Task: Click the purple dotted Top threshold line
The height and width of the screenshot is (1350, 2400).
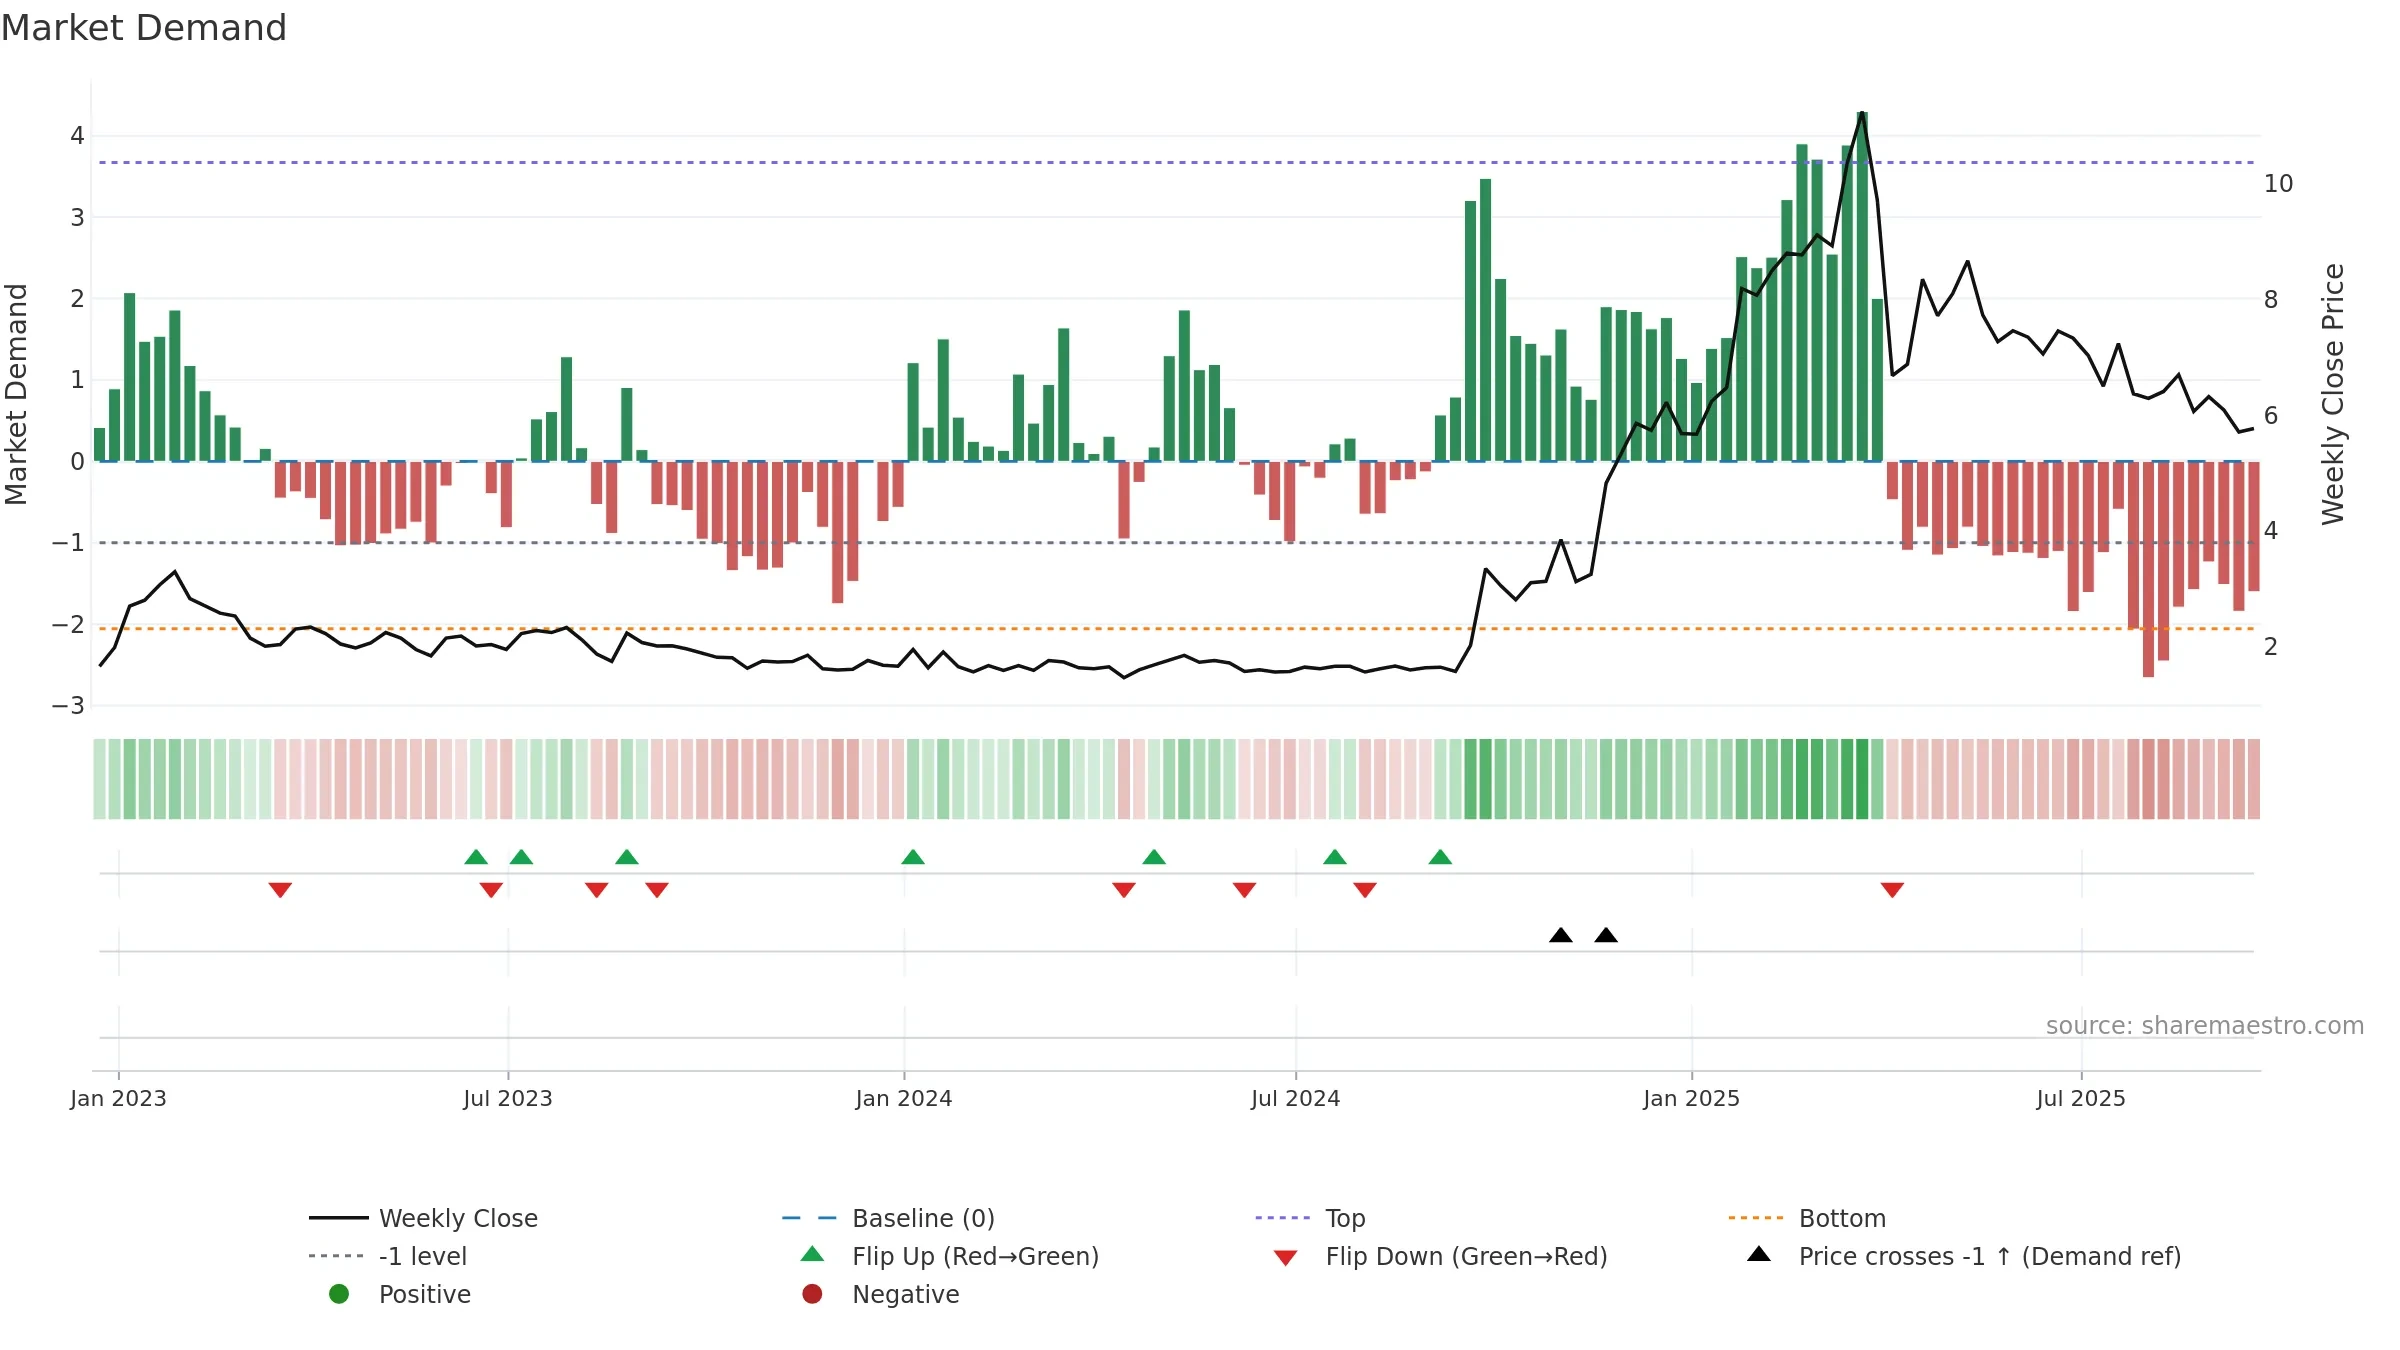Action: 1176,162
